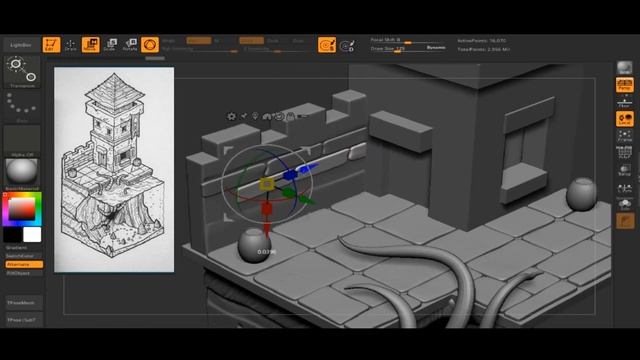Screen dimensions: 640x360
Task: Toggle Edit mode button
Action: pyautogui.click(x=51, y=44)
